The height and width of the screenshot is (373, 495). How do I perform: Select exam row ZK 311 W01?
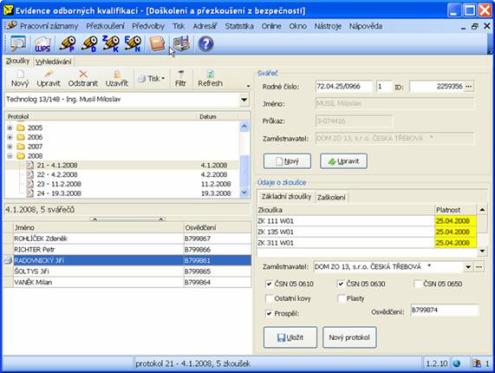pyautogui.click(x=367, y=243)
